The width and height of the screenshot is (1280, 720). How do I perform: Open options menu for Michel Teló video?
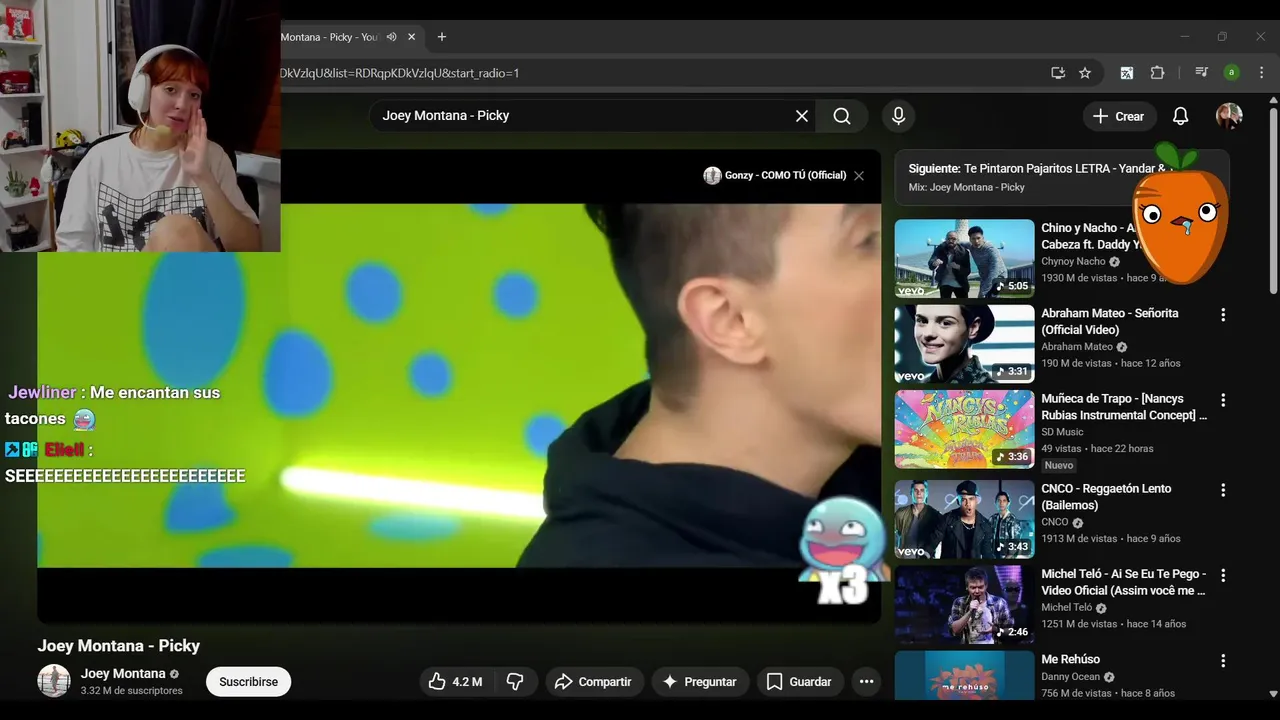(1222, 576)
